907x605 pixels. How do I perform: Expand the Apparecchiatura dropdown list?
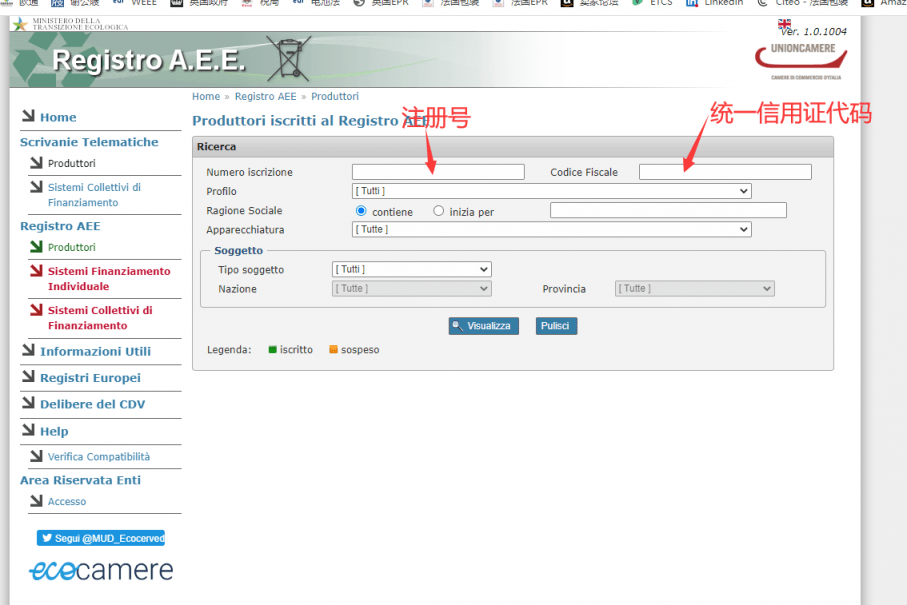click(x=551, y=229)
